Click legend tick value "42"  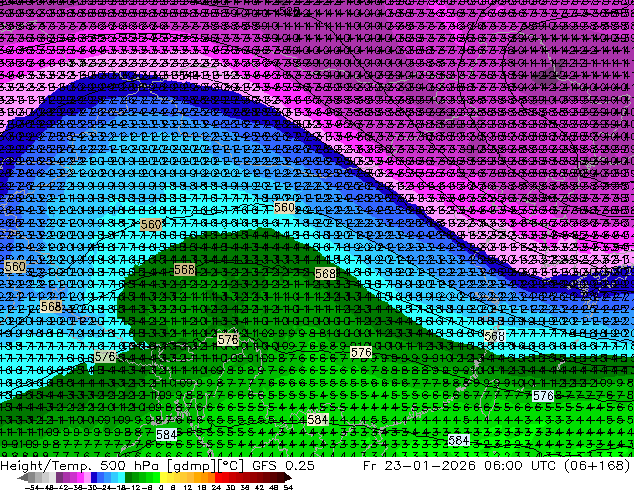(259, 488)
